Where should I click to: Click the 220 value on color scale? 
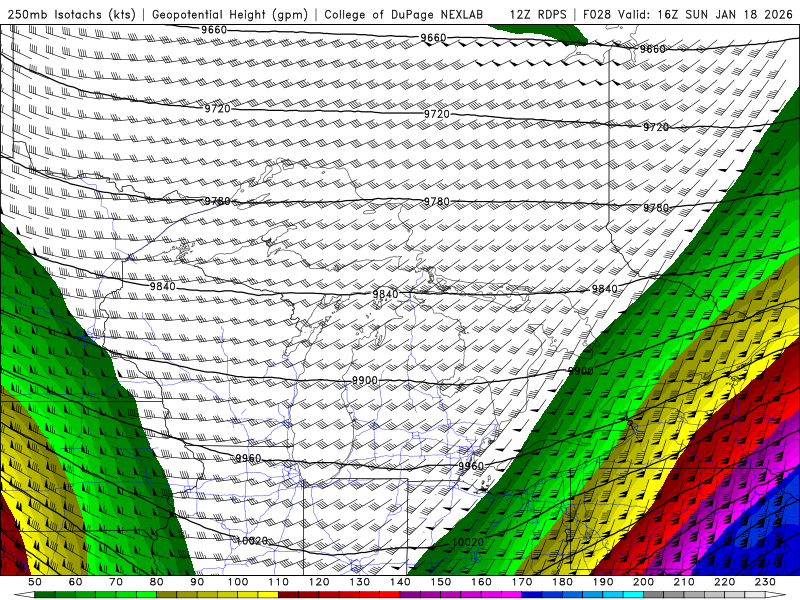(x=724, y=582)
